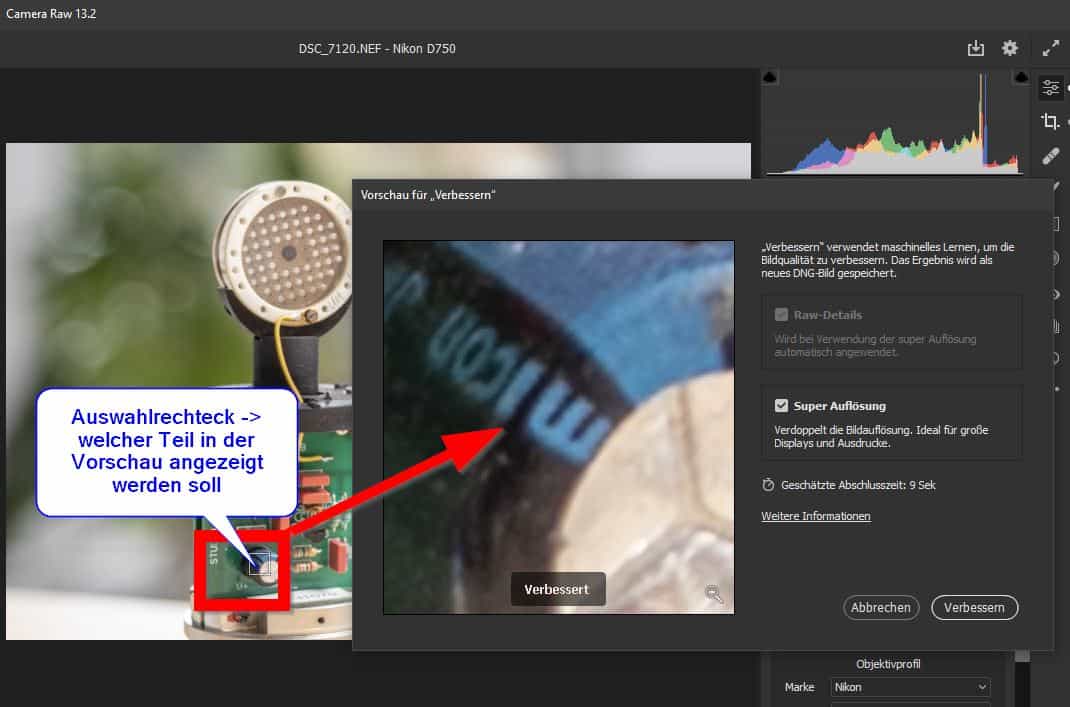This screenshot has height=707, width=1070.
Task: Uncheck the Super Auflösung checkbox
Action: pos(782,406)
